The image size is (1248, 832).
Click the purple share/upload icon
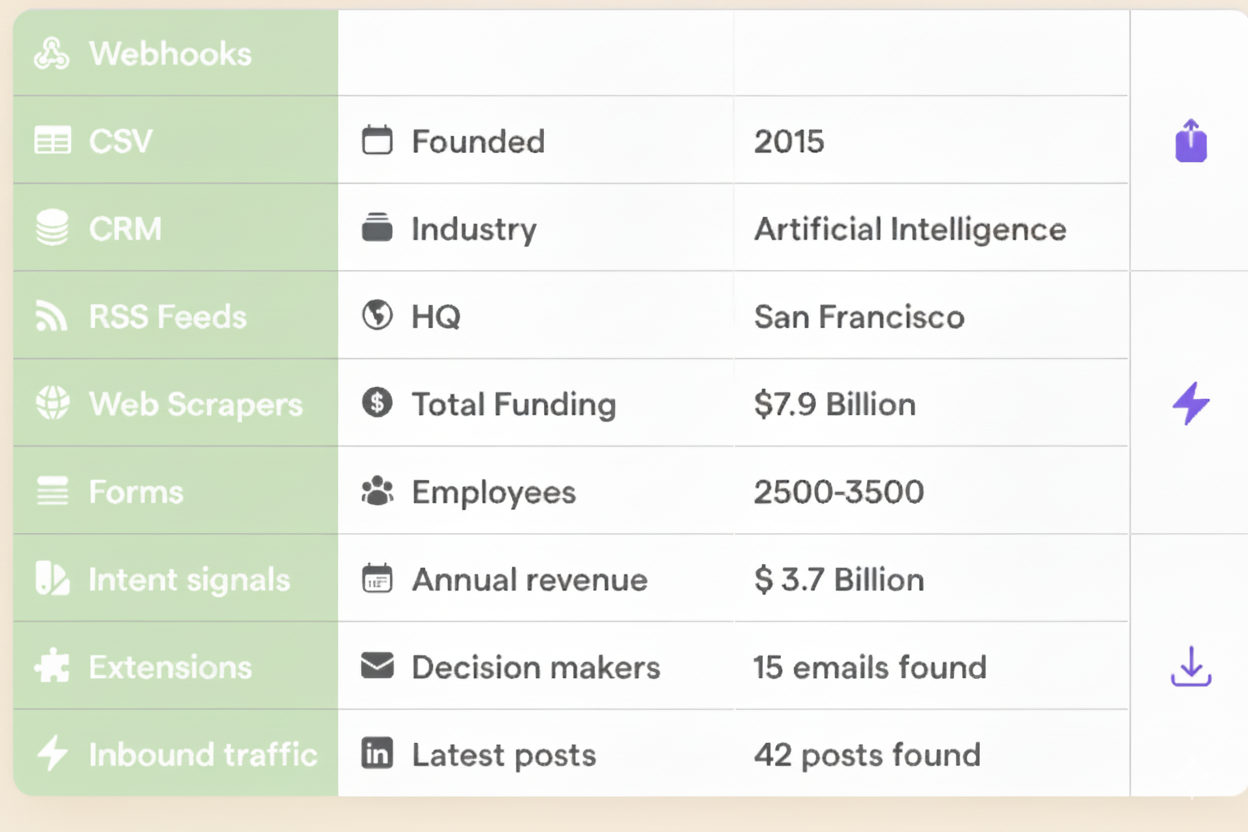[x=1190, y=141]
